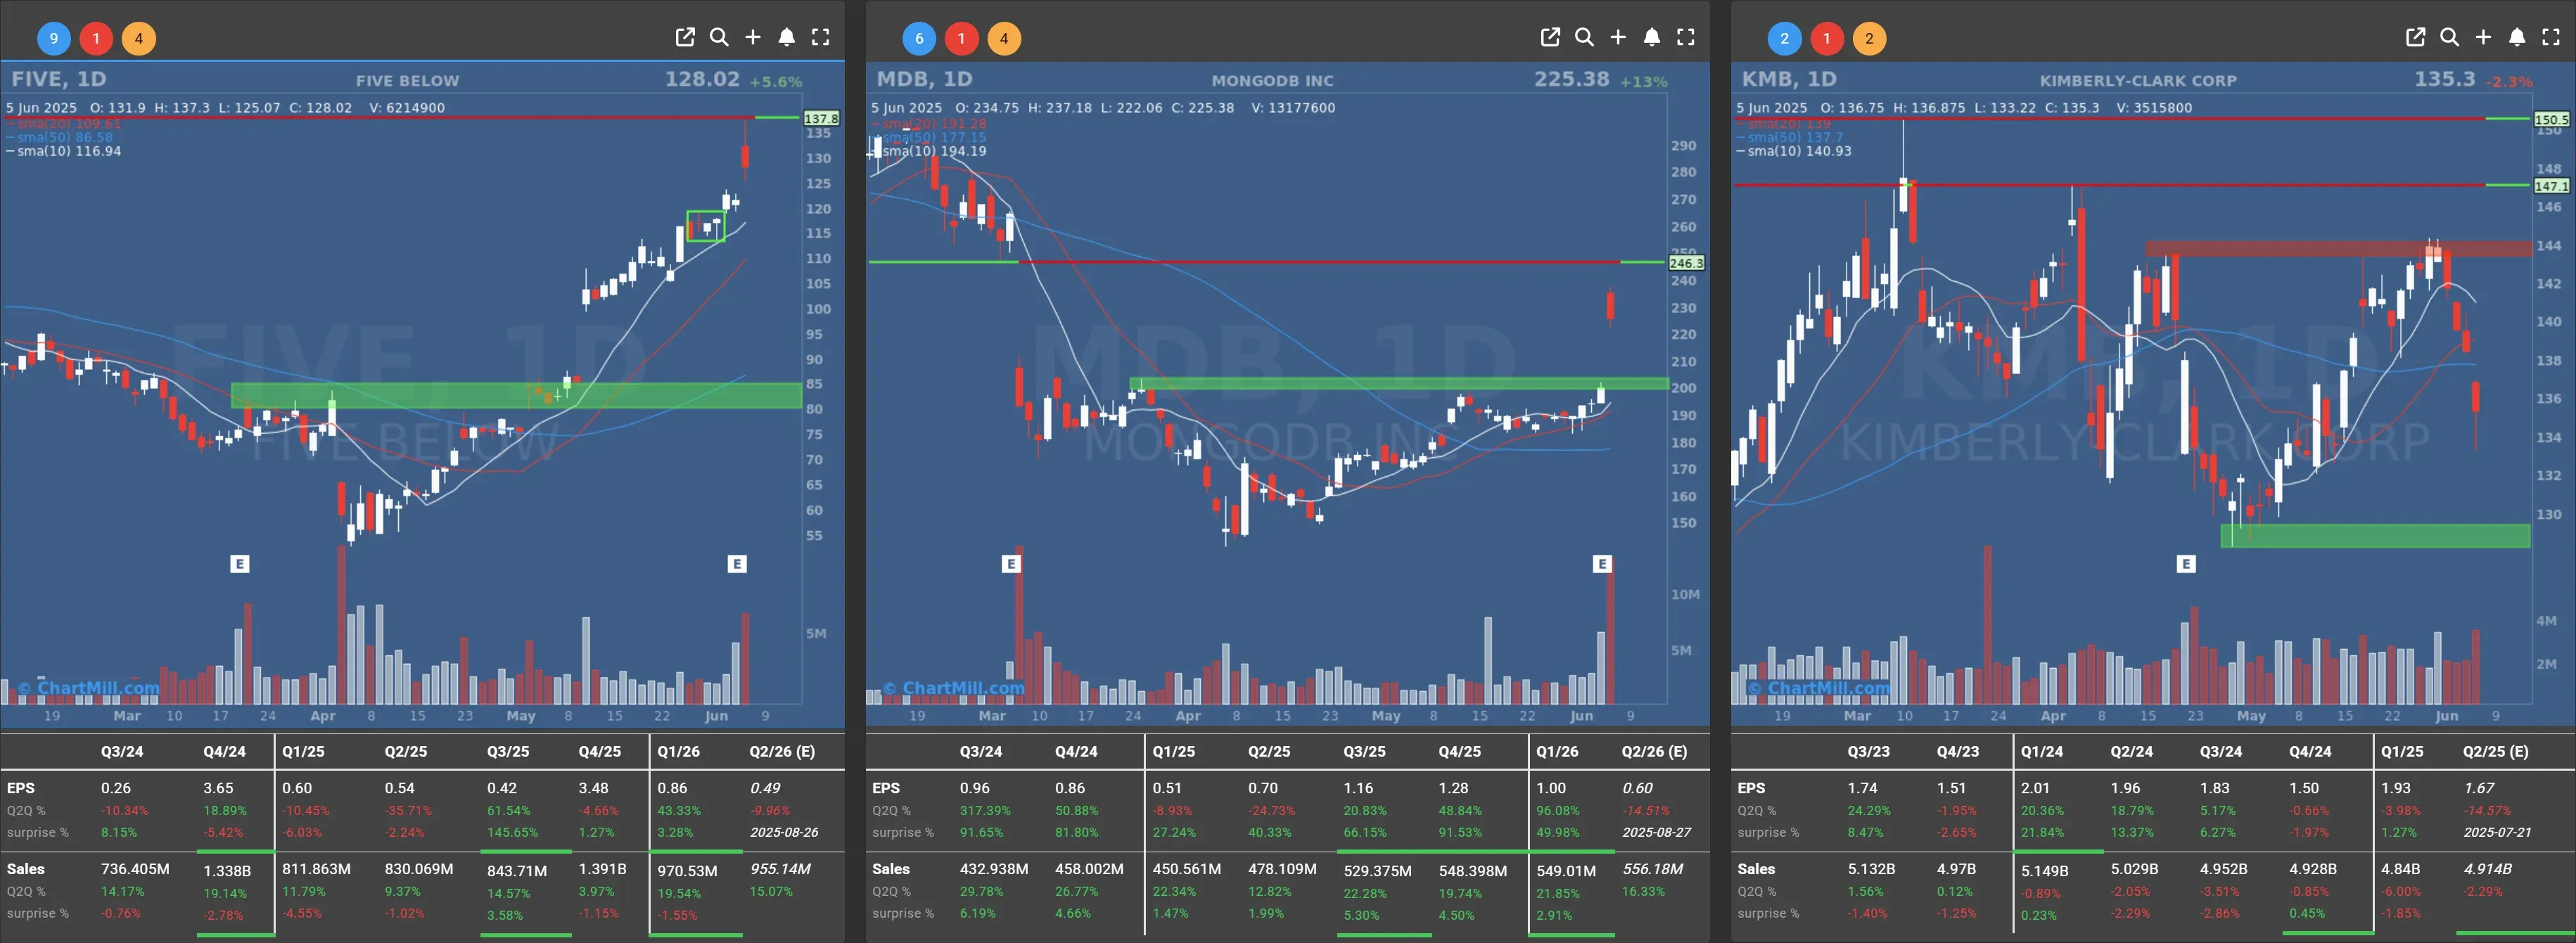Click MDB next earnings date 2025-08-27
Screen dimensions: 2576x943
1656,832
